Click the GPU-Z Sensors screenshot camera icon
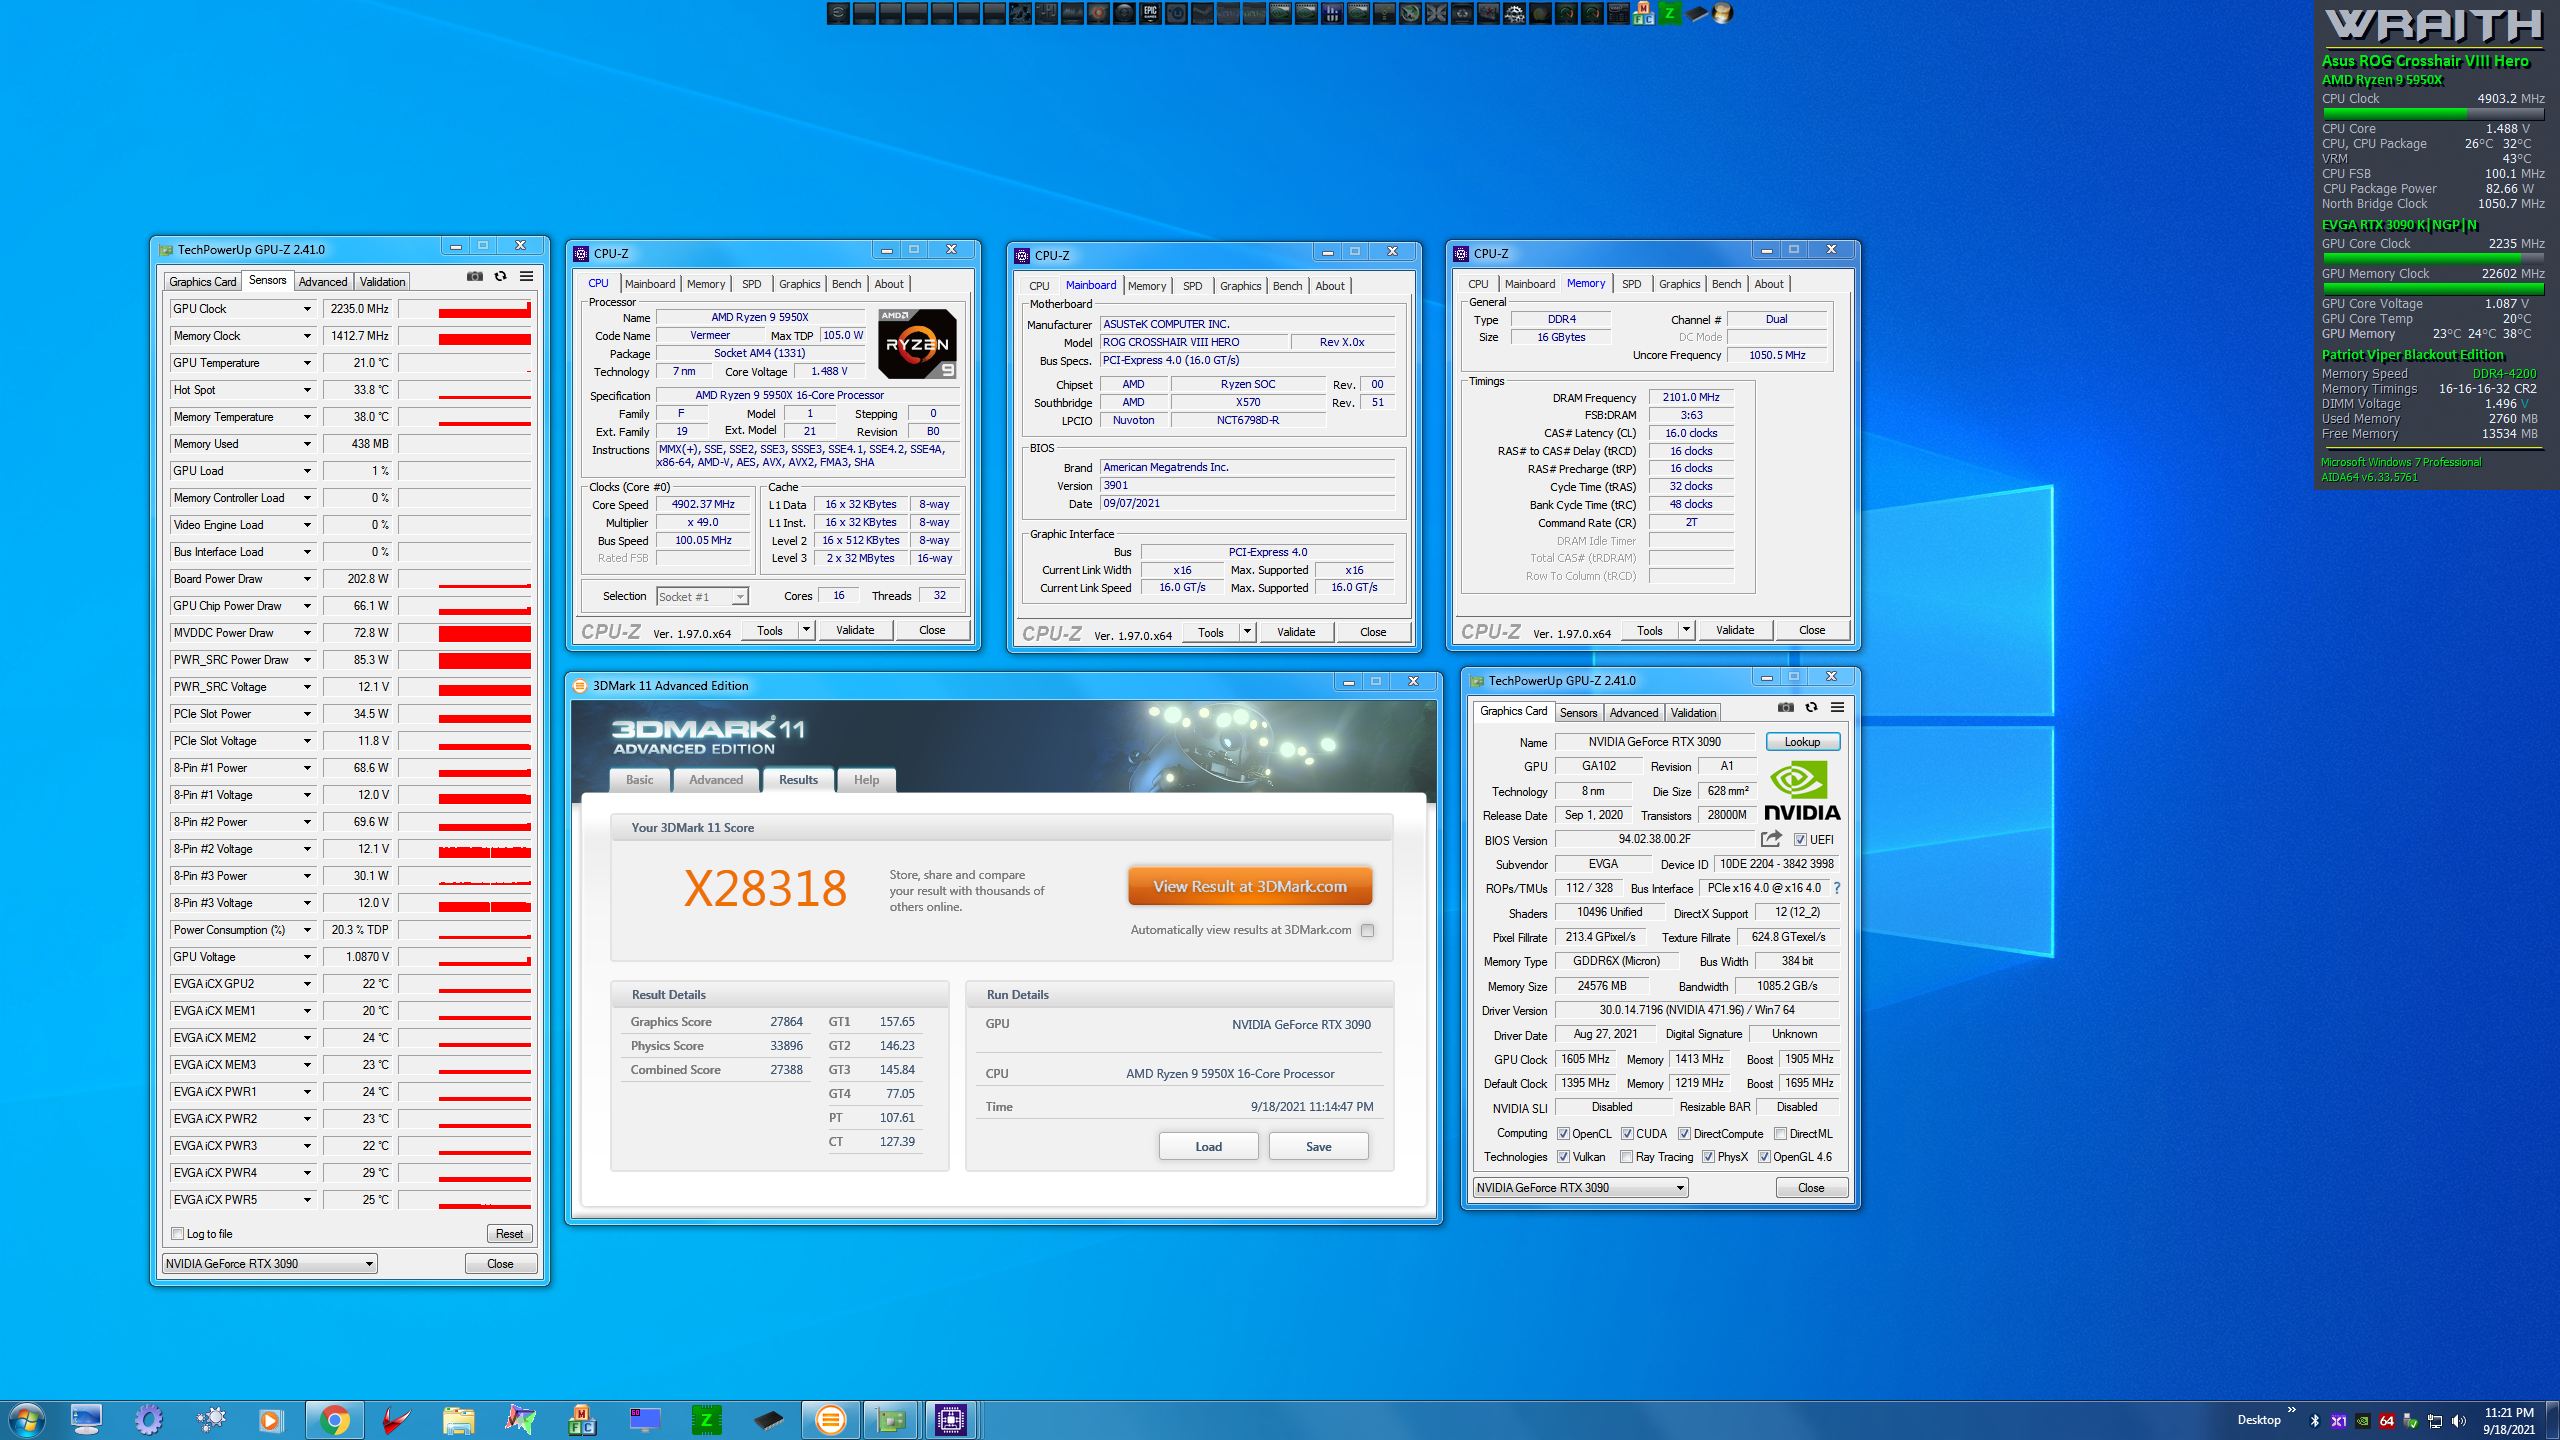2560x1440 pixels. (x=475, y=276)
